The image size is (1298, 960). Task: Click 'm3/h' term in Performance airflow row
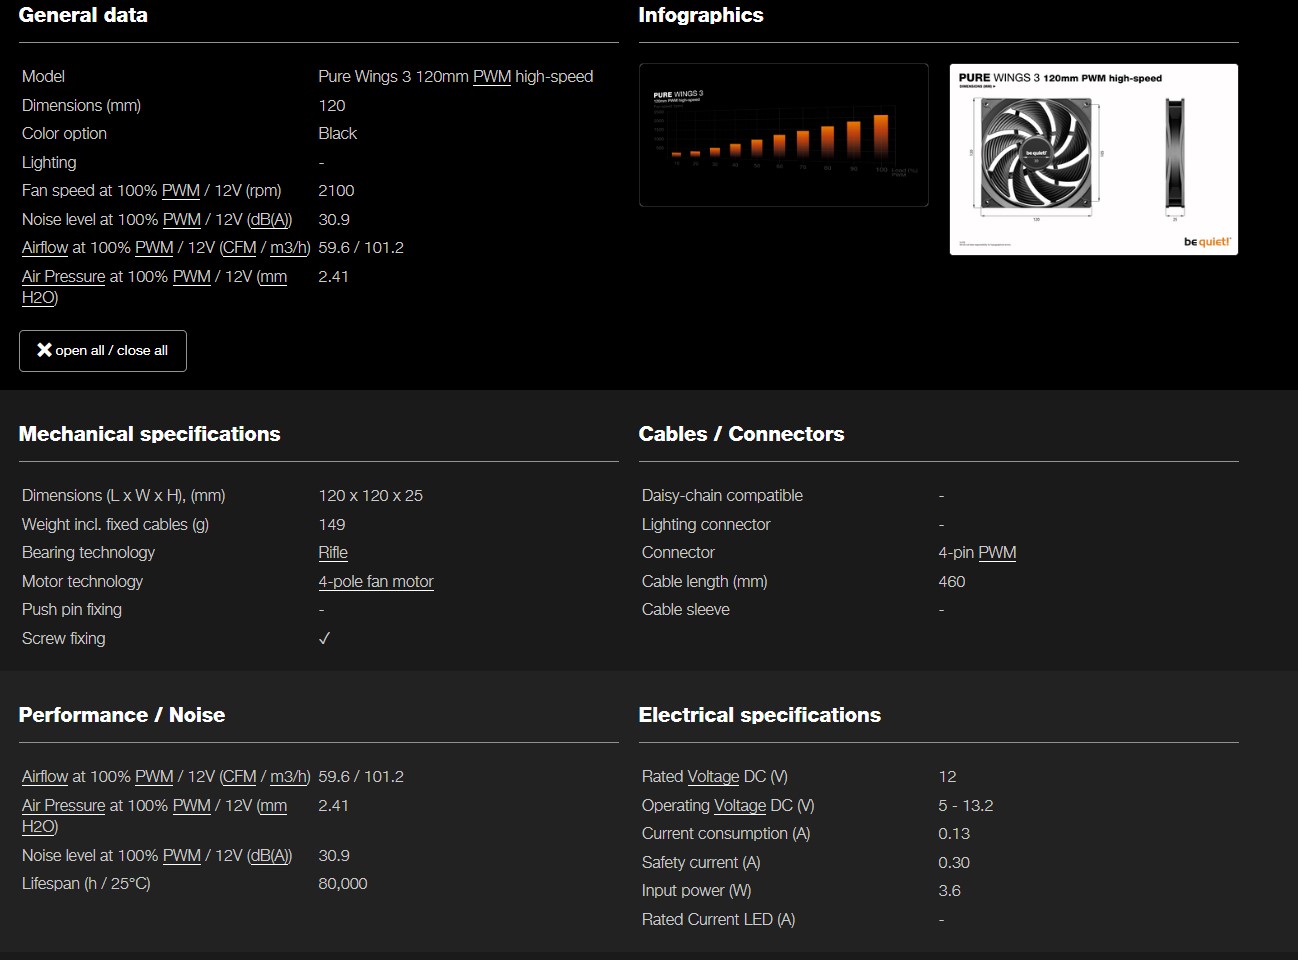pos(288,777)
